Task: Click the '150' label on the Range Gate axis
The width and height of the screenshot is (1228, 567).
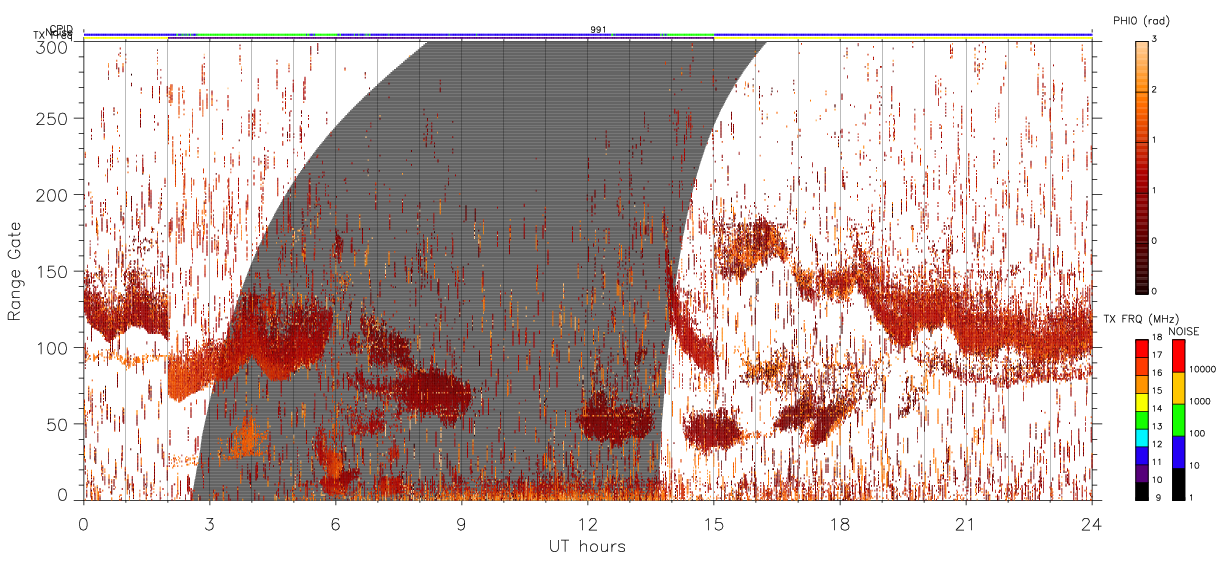Action: 55,272
